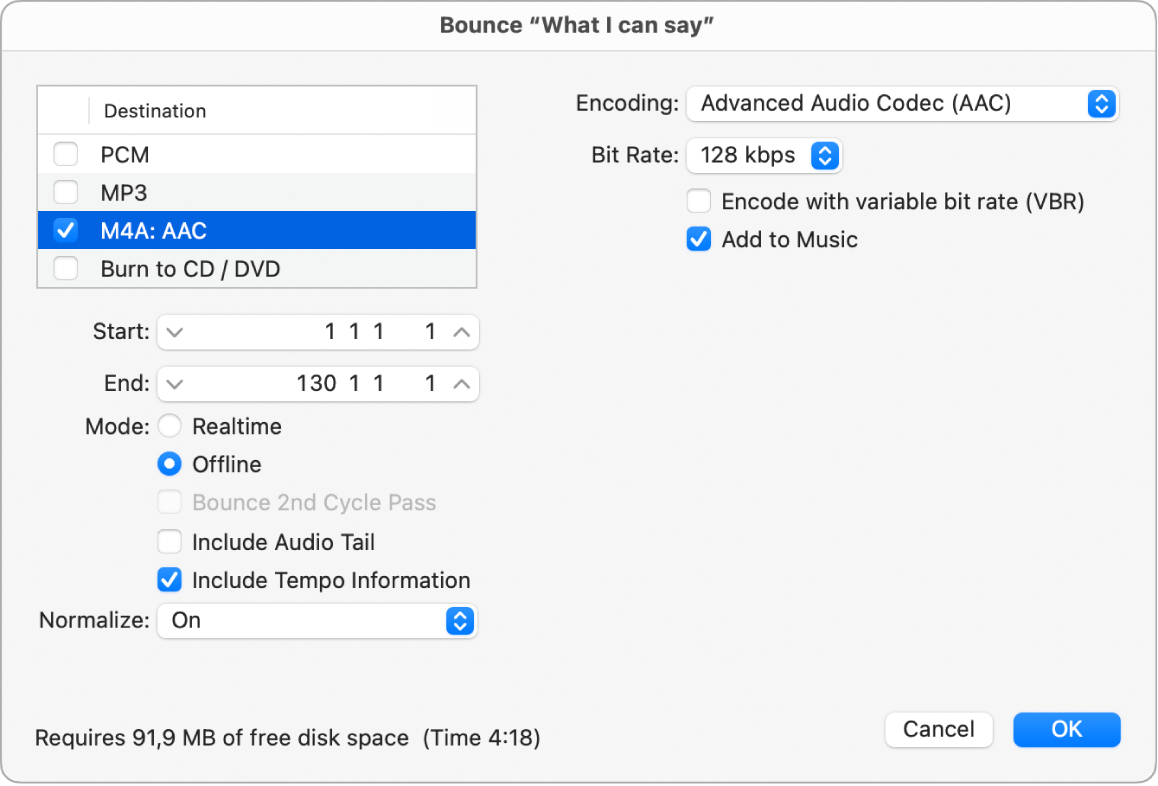Viewport: 1158px width, 786px height.
Task: Disable Include Tempo Information
Action: (x=170, y=580)
